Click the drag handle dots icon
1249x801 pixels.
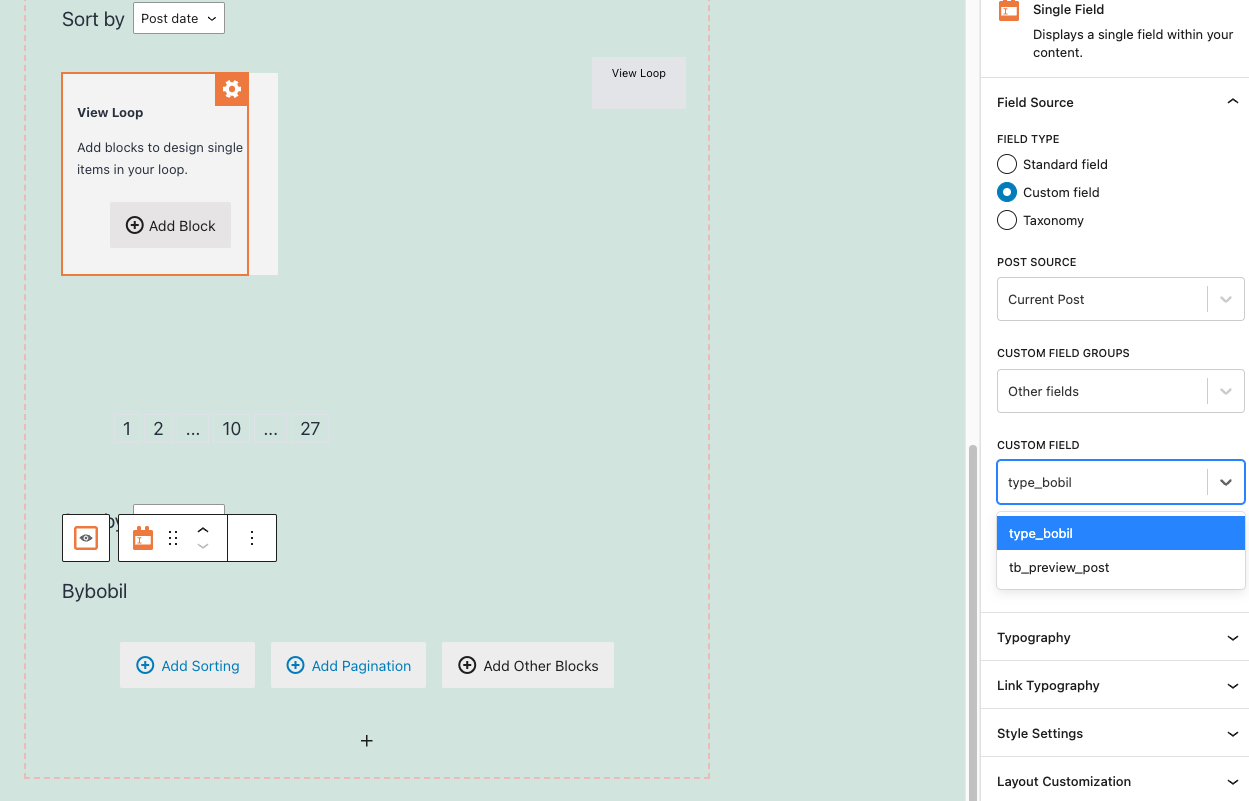(173, 538)
